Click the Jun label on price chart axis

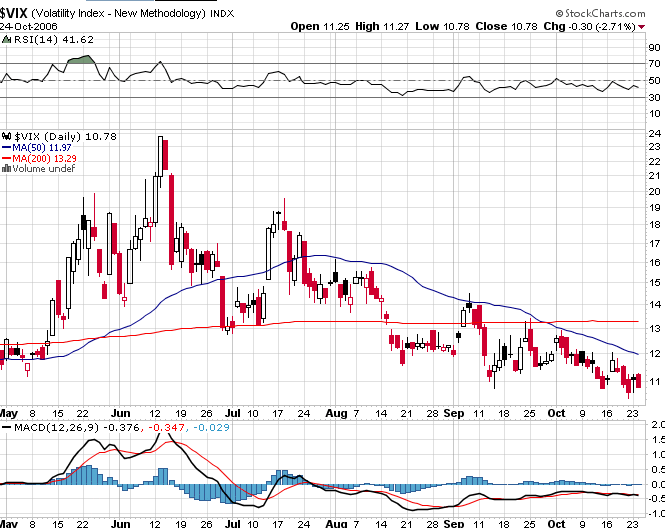click(123, 412)
